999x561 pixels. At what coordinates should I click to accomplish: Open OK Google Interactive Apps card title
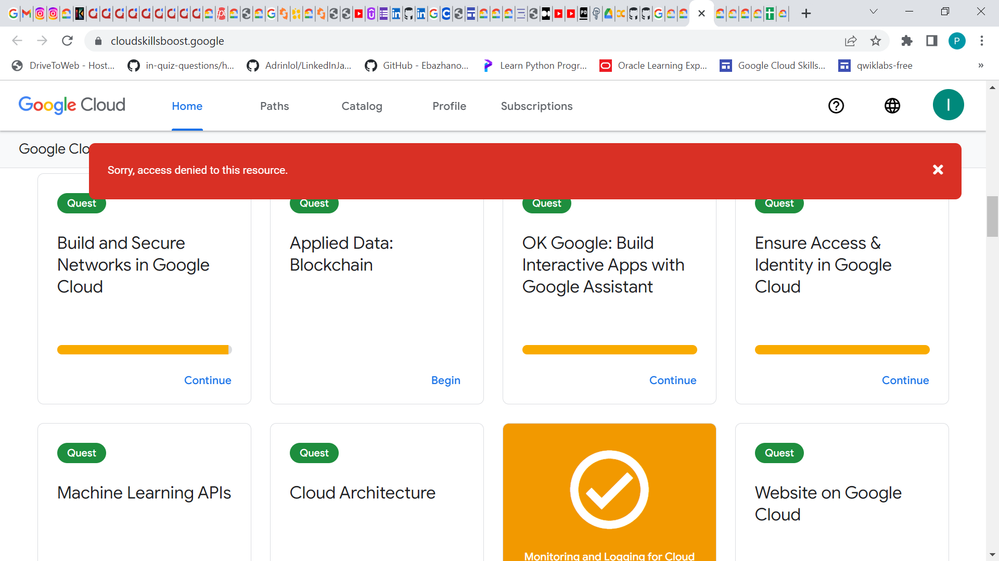click(x=603, y=265)
